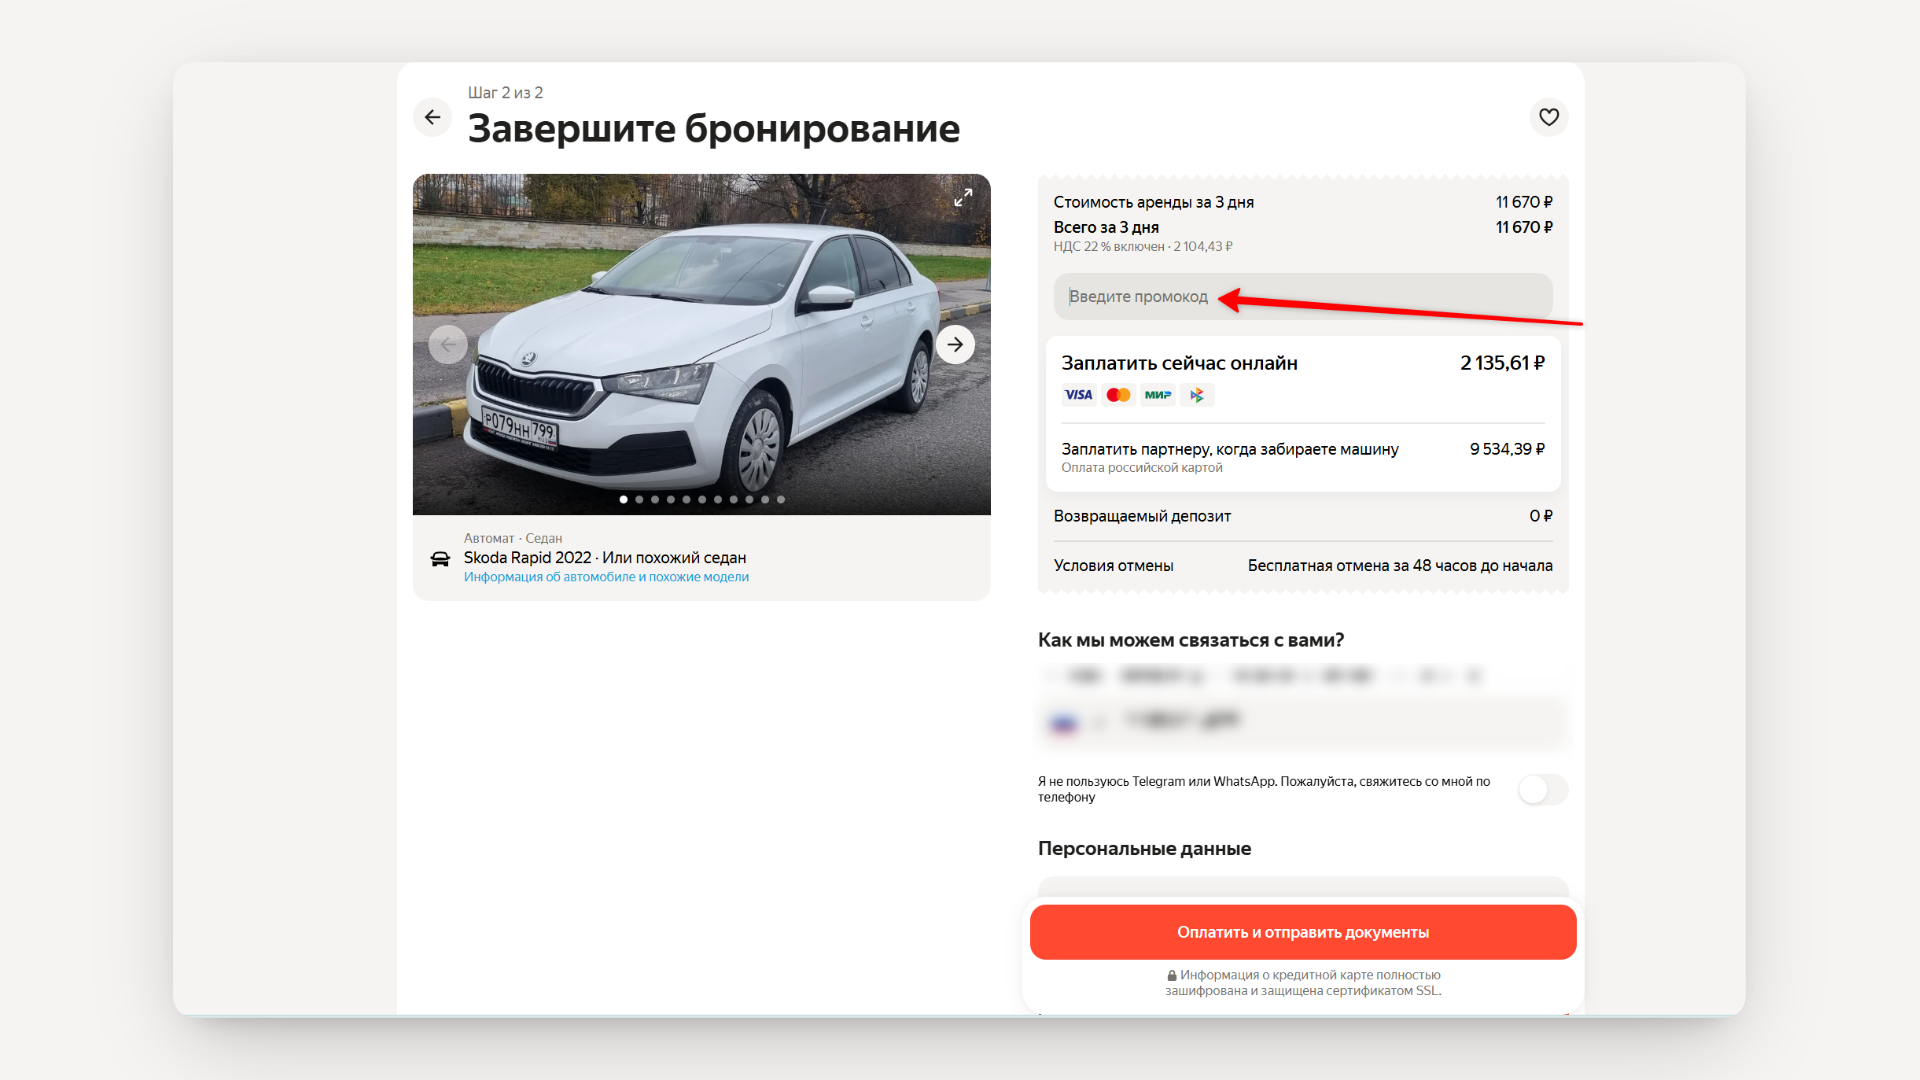Click the Yandex Pay icon
The width and height of the screenshot is (1920, 1080).
[1197, 395]
